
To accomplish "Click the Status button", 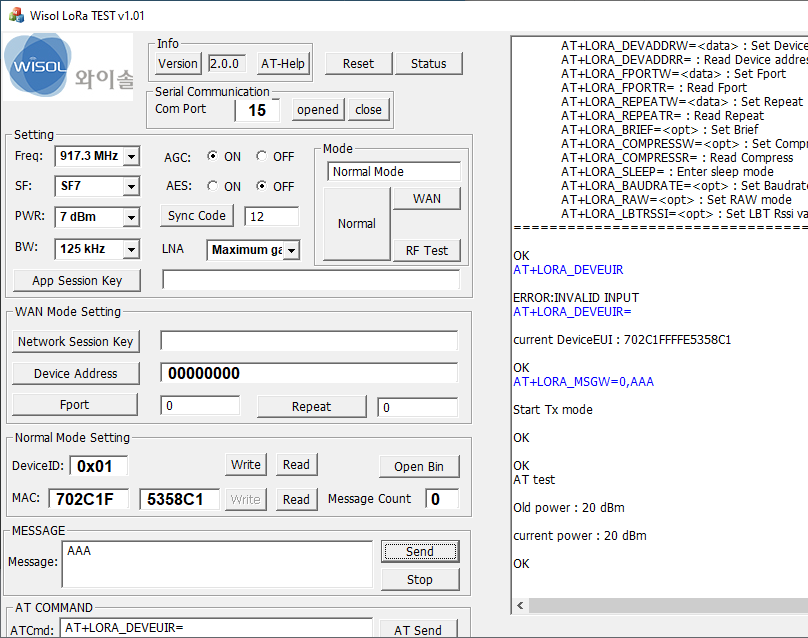I will [429, 64].
